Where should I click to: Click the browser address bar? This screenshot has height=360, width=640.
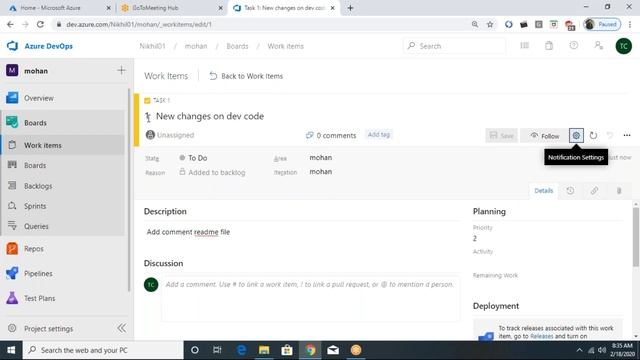click(261, 24)
